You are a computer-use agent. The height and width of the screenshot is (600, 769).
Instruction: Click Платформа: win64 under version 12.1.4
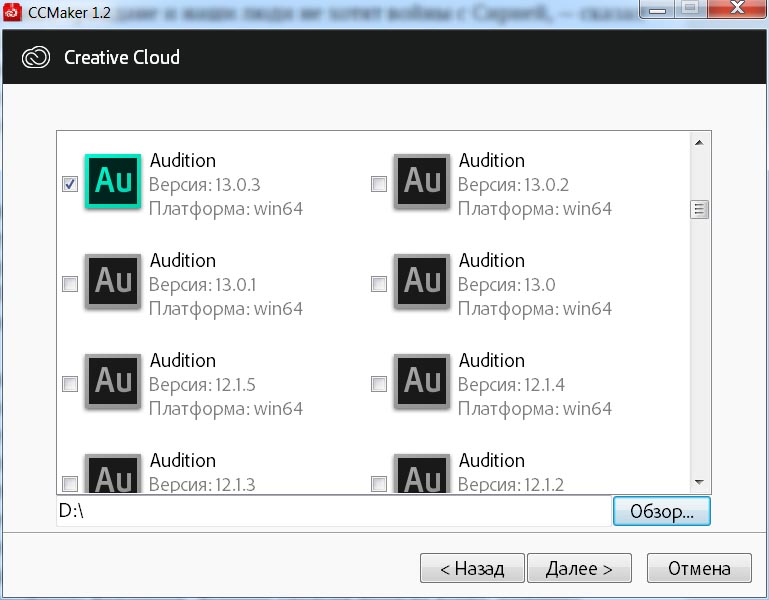pyautogui.click(x=535, y=409)
